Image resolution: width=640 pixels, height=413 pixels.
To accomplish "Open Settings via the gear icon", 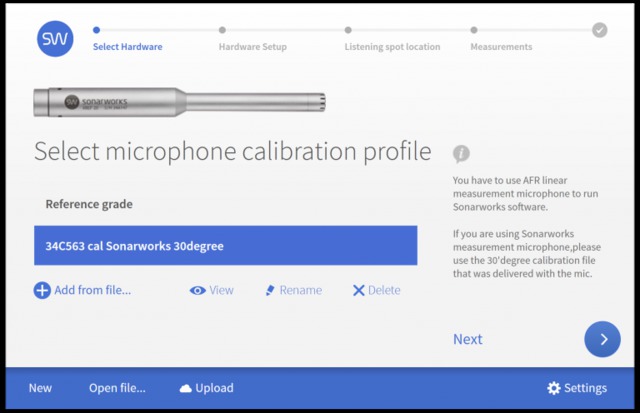I will tap(553, 388).
